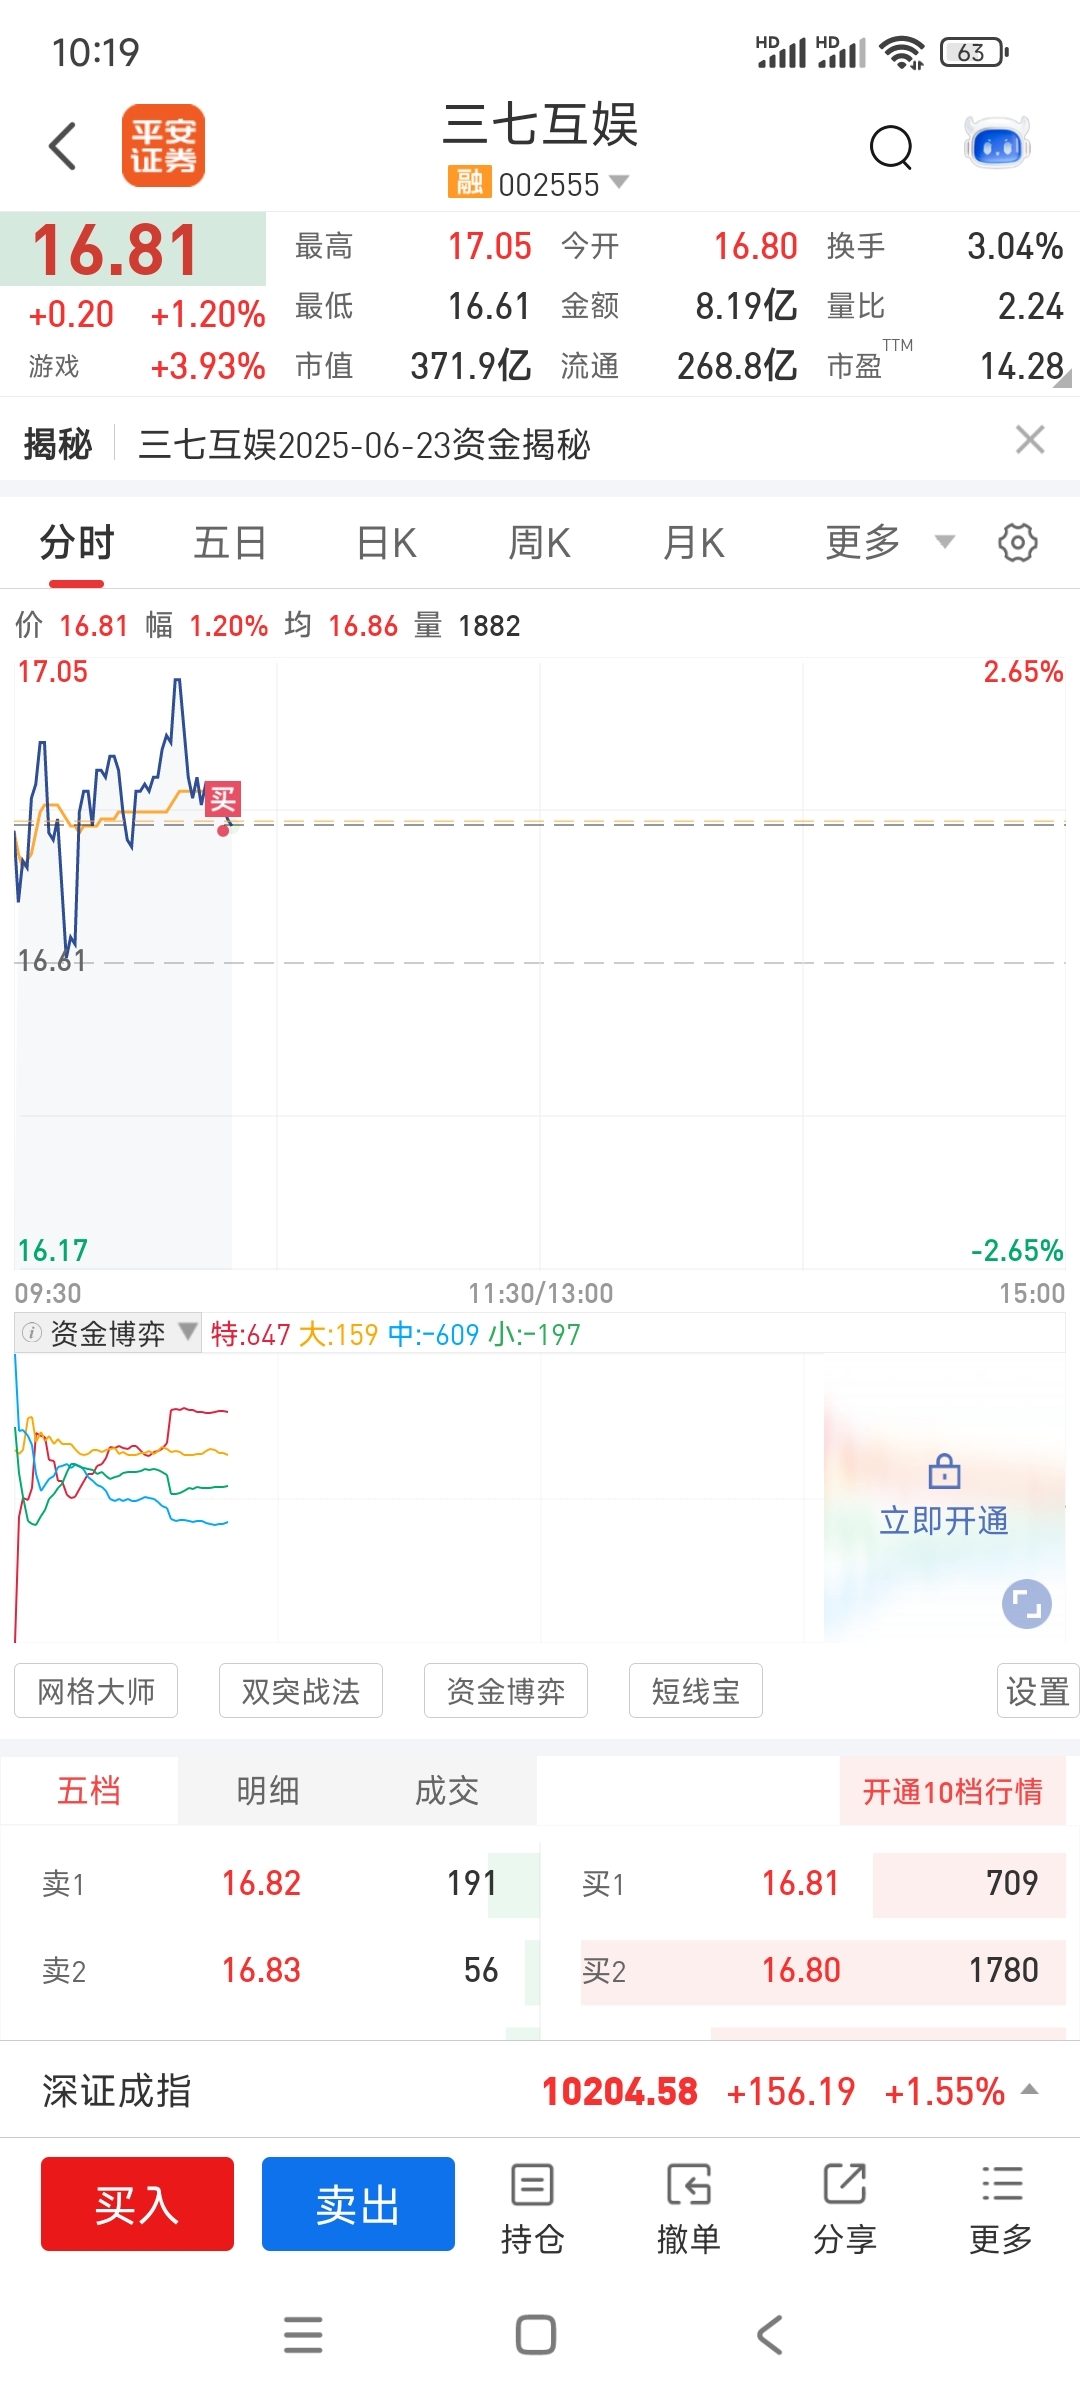Tap the back arrow at top left
Screen dimensions: 1080x2400
click(x=63, y=146)
